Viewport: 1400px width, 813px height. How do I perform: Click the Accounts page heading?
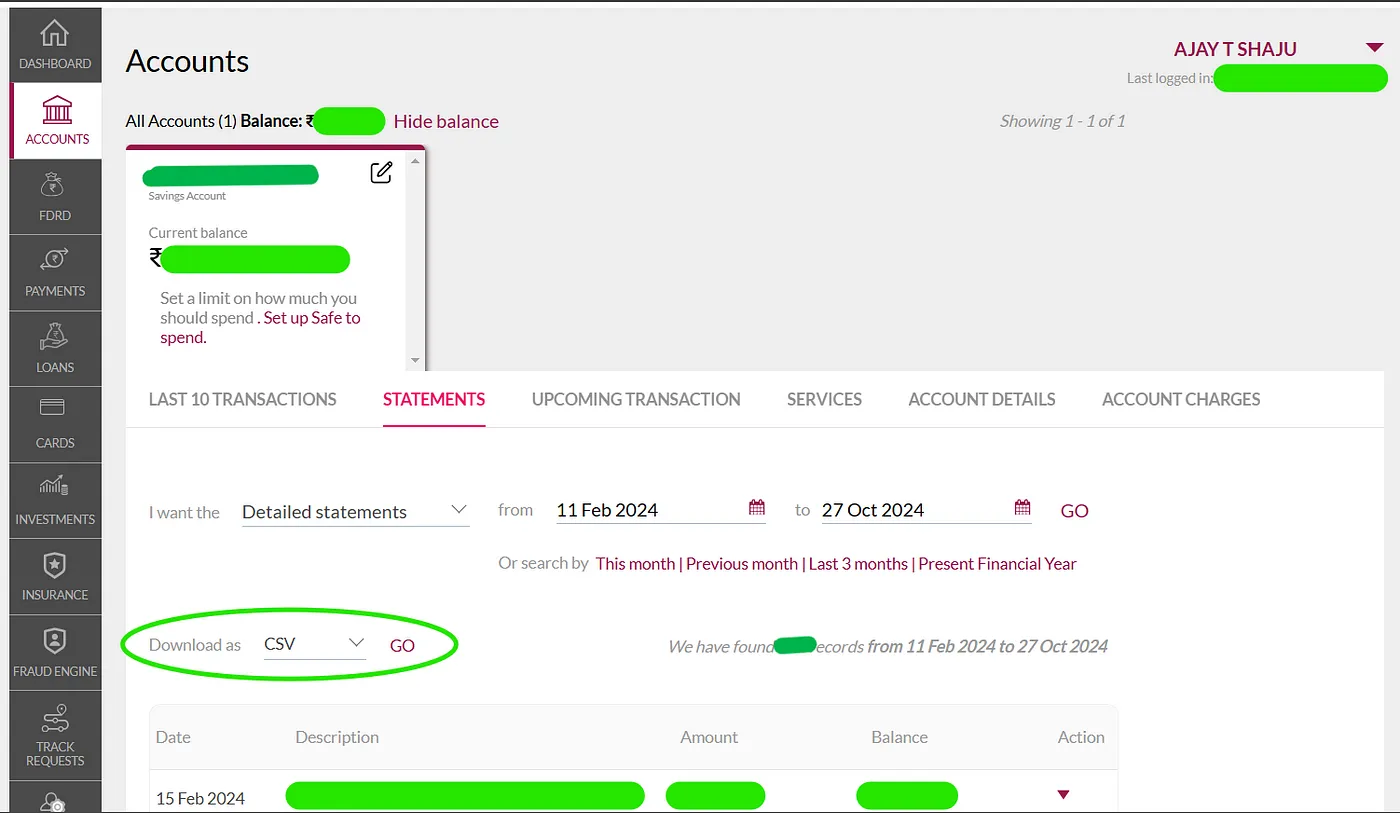pyautogui.click(x=187, y=61)
